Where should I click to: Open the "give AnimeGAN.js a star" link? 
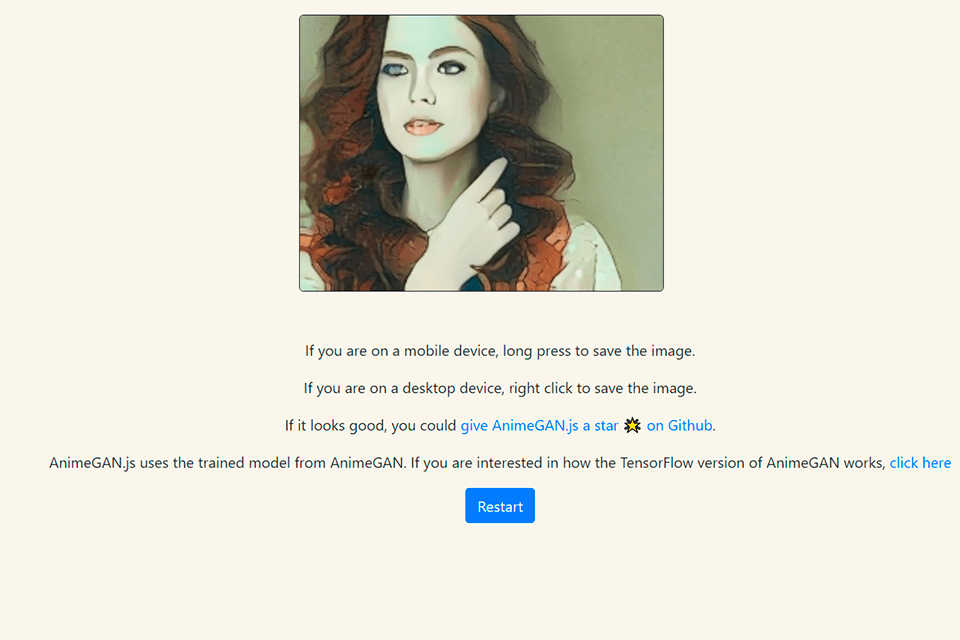[539, 426]
